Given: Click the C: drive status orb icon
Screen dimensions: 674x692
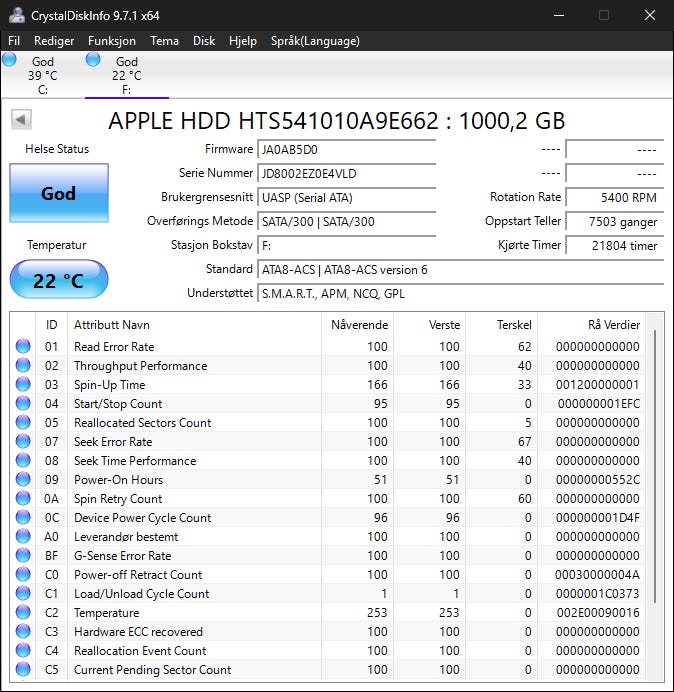Looking at the screenshot, I should (x=10, y=60).
